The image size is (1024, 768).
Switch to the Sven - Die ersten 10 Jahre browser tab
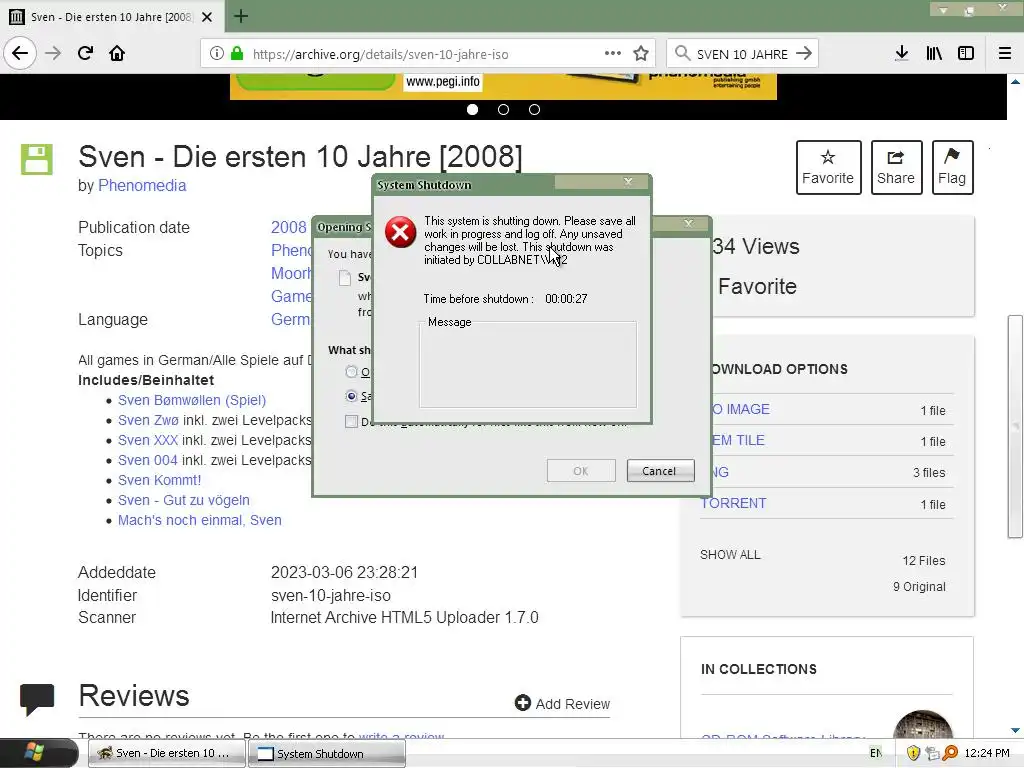pos(111,17)
